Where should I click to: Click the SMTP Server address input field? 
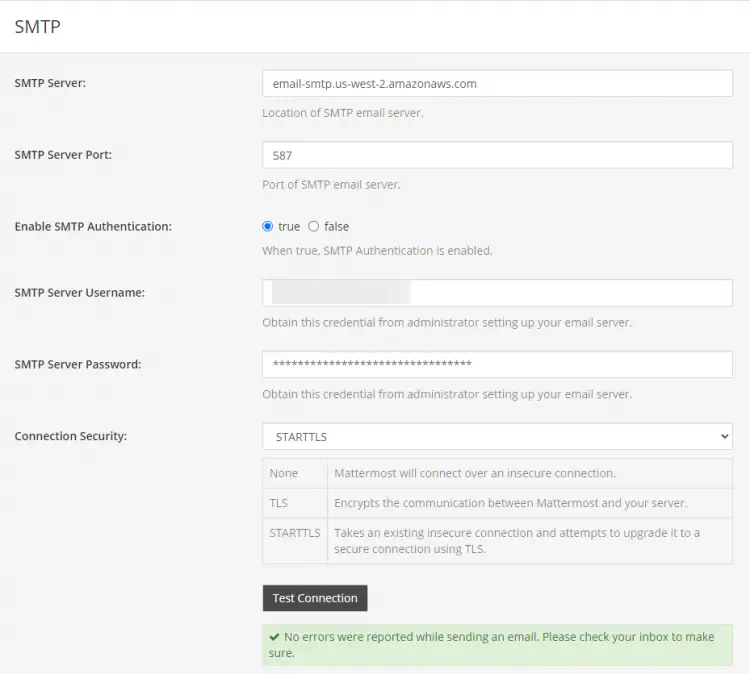click(497, 84)
